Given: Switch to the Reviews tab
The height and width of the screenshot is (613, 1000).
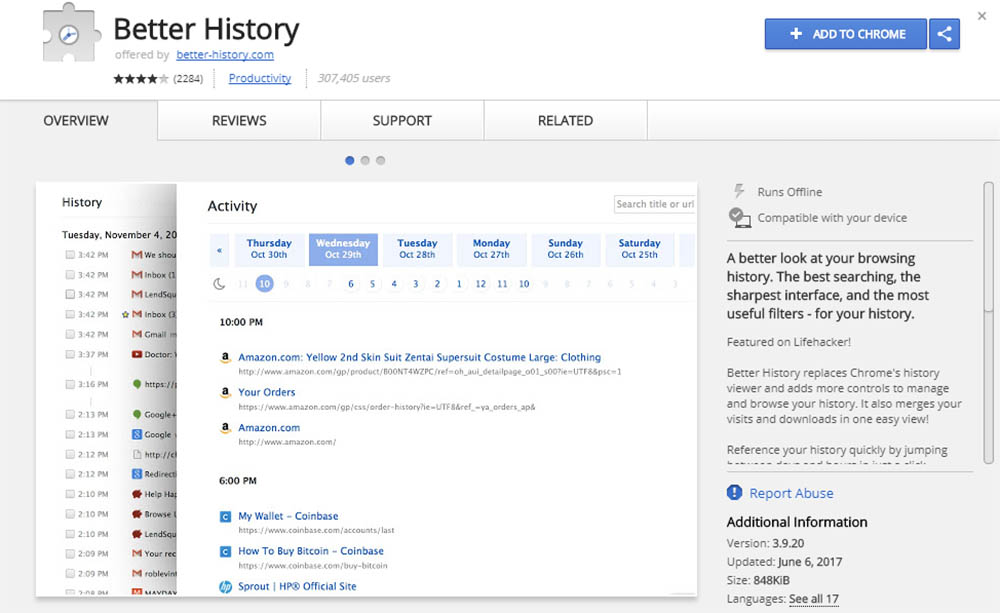Looking at the screenshot, I should coord(239,121).
